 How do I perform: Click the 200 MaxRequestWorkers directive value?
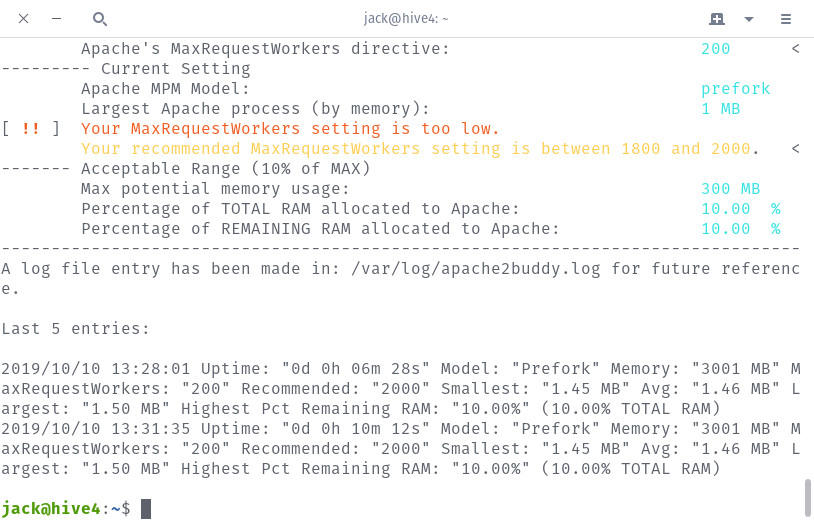(715, 49)
